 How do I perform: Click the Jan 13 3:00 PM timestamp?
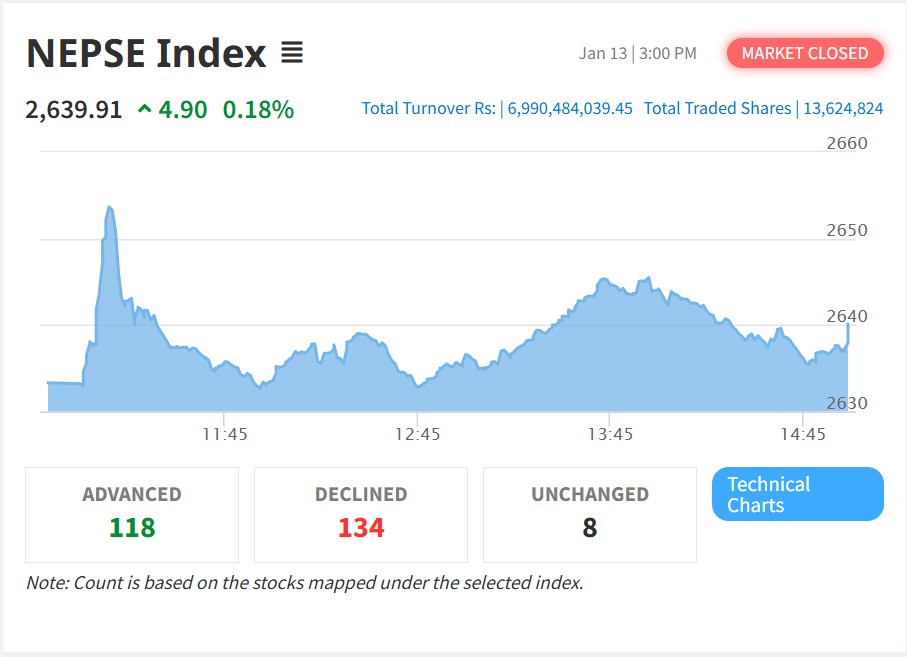637,53
